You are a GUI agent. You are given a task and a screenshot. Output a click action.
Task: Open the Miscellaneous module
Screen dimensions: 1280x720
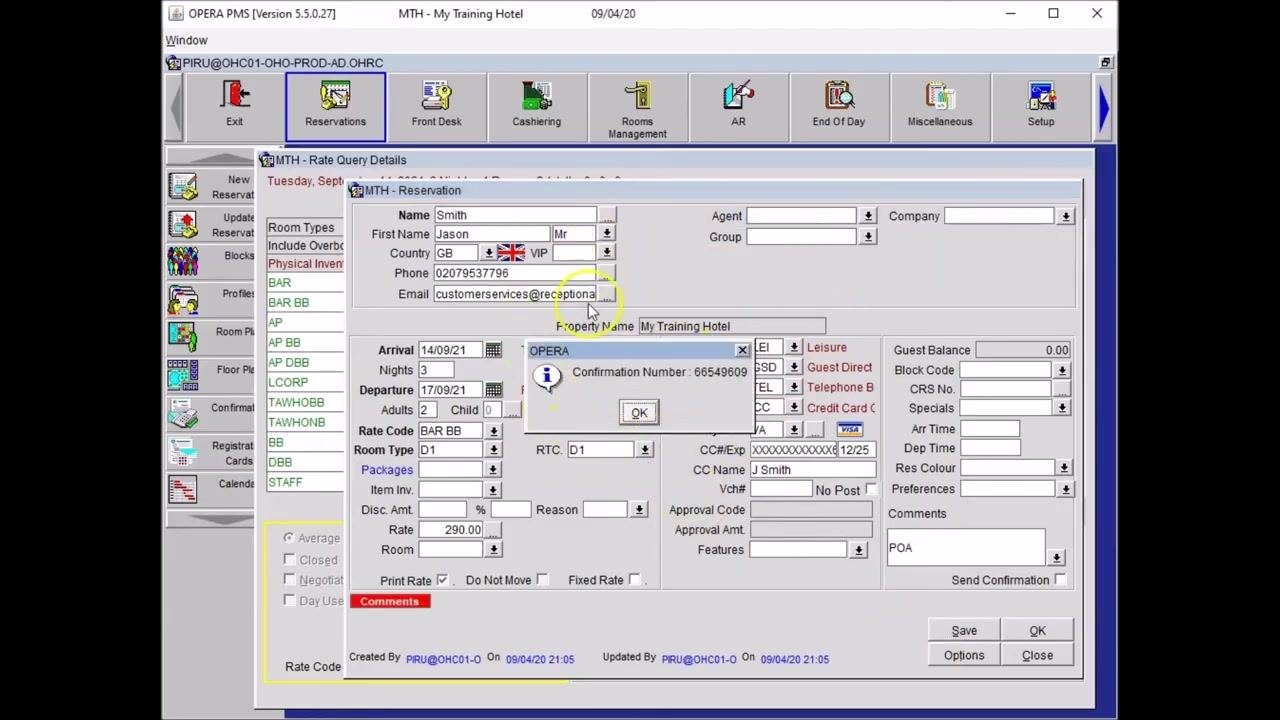click(x=940, y=105)
